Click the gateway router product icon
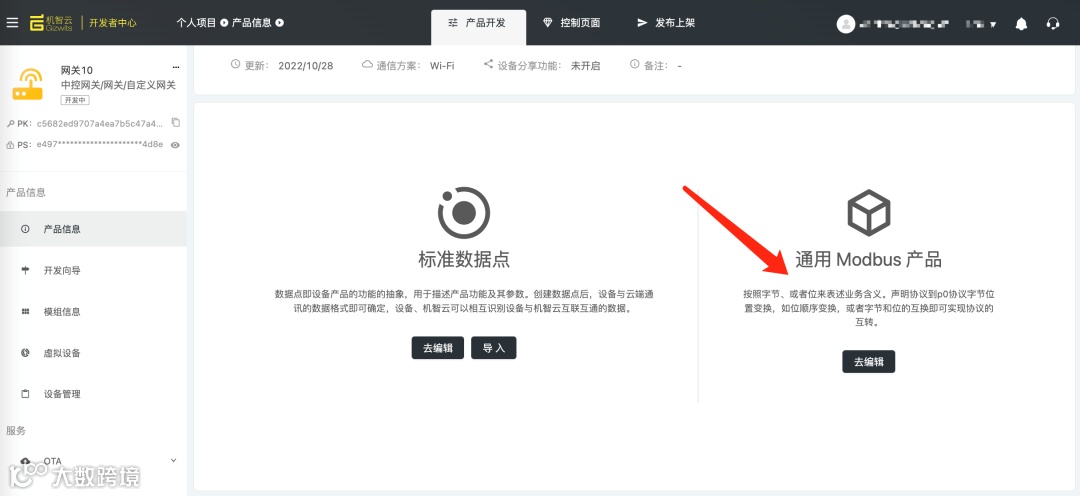The height and width of the screenshot is (496, 1080). click(28, 85)
